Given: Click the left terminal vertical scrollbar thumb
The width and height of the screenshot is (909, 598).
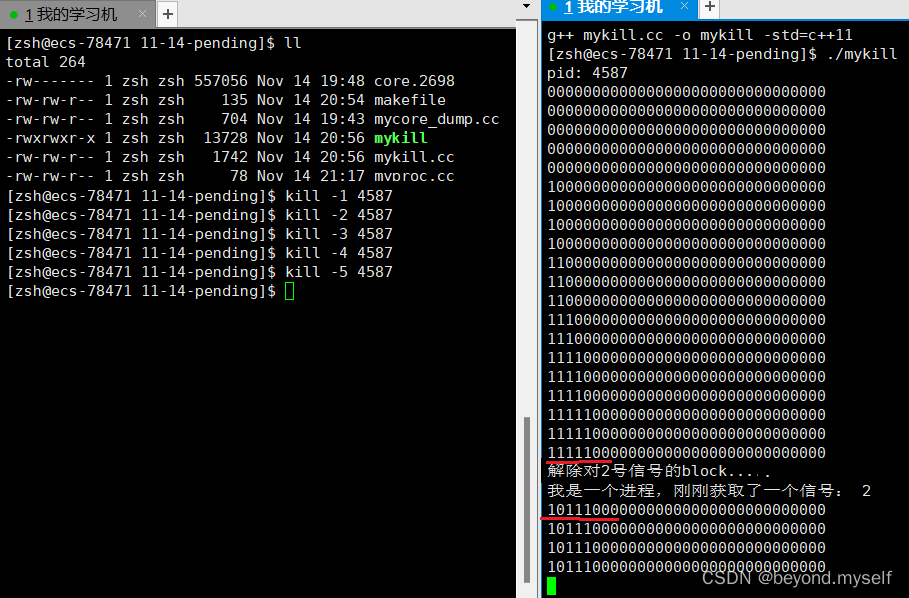Looking at the screenshot, I should click(527, 499).
